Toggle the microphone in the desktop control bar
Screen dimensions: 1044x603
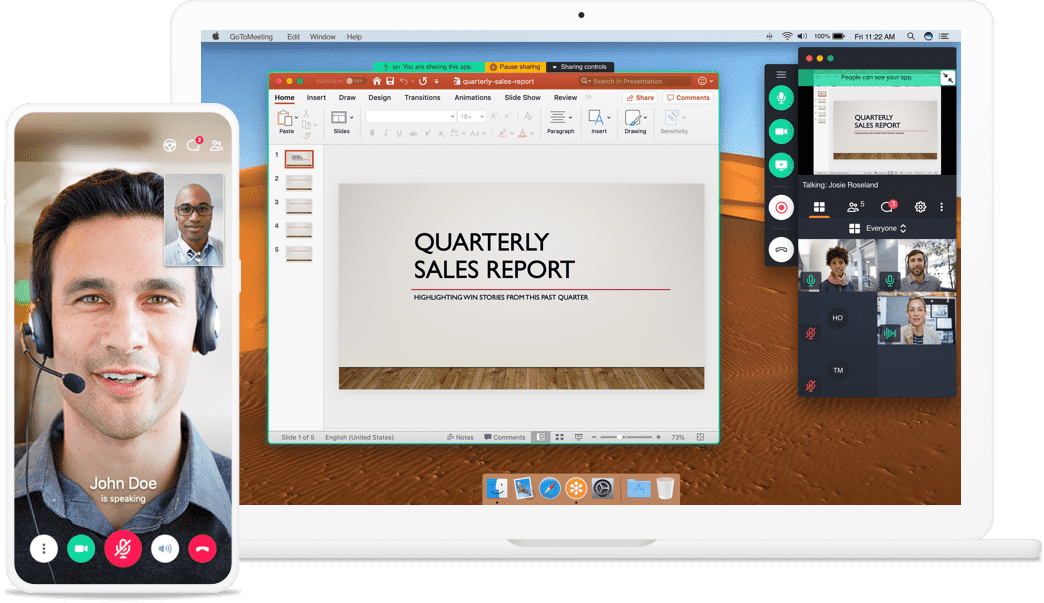pos(781,97)
